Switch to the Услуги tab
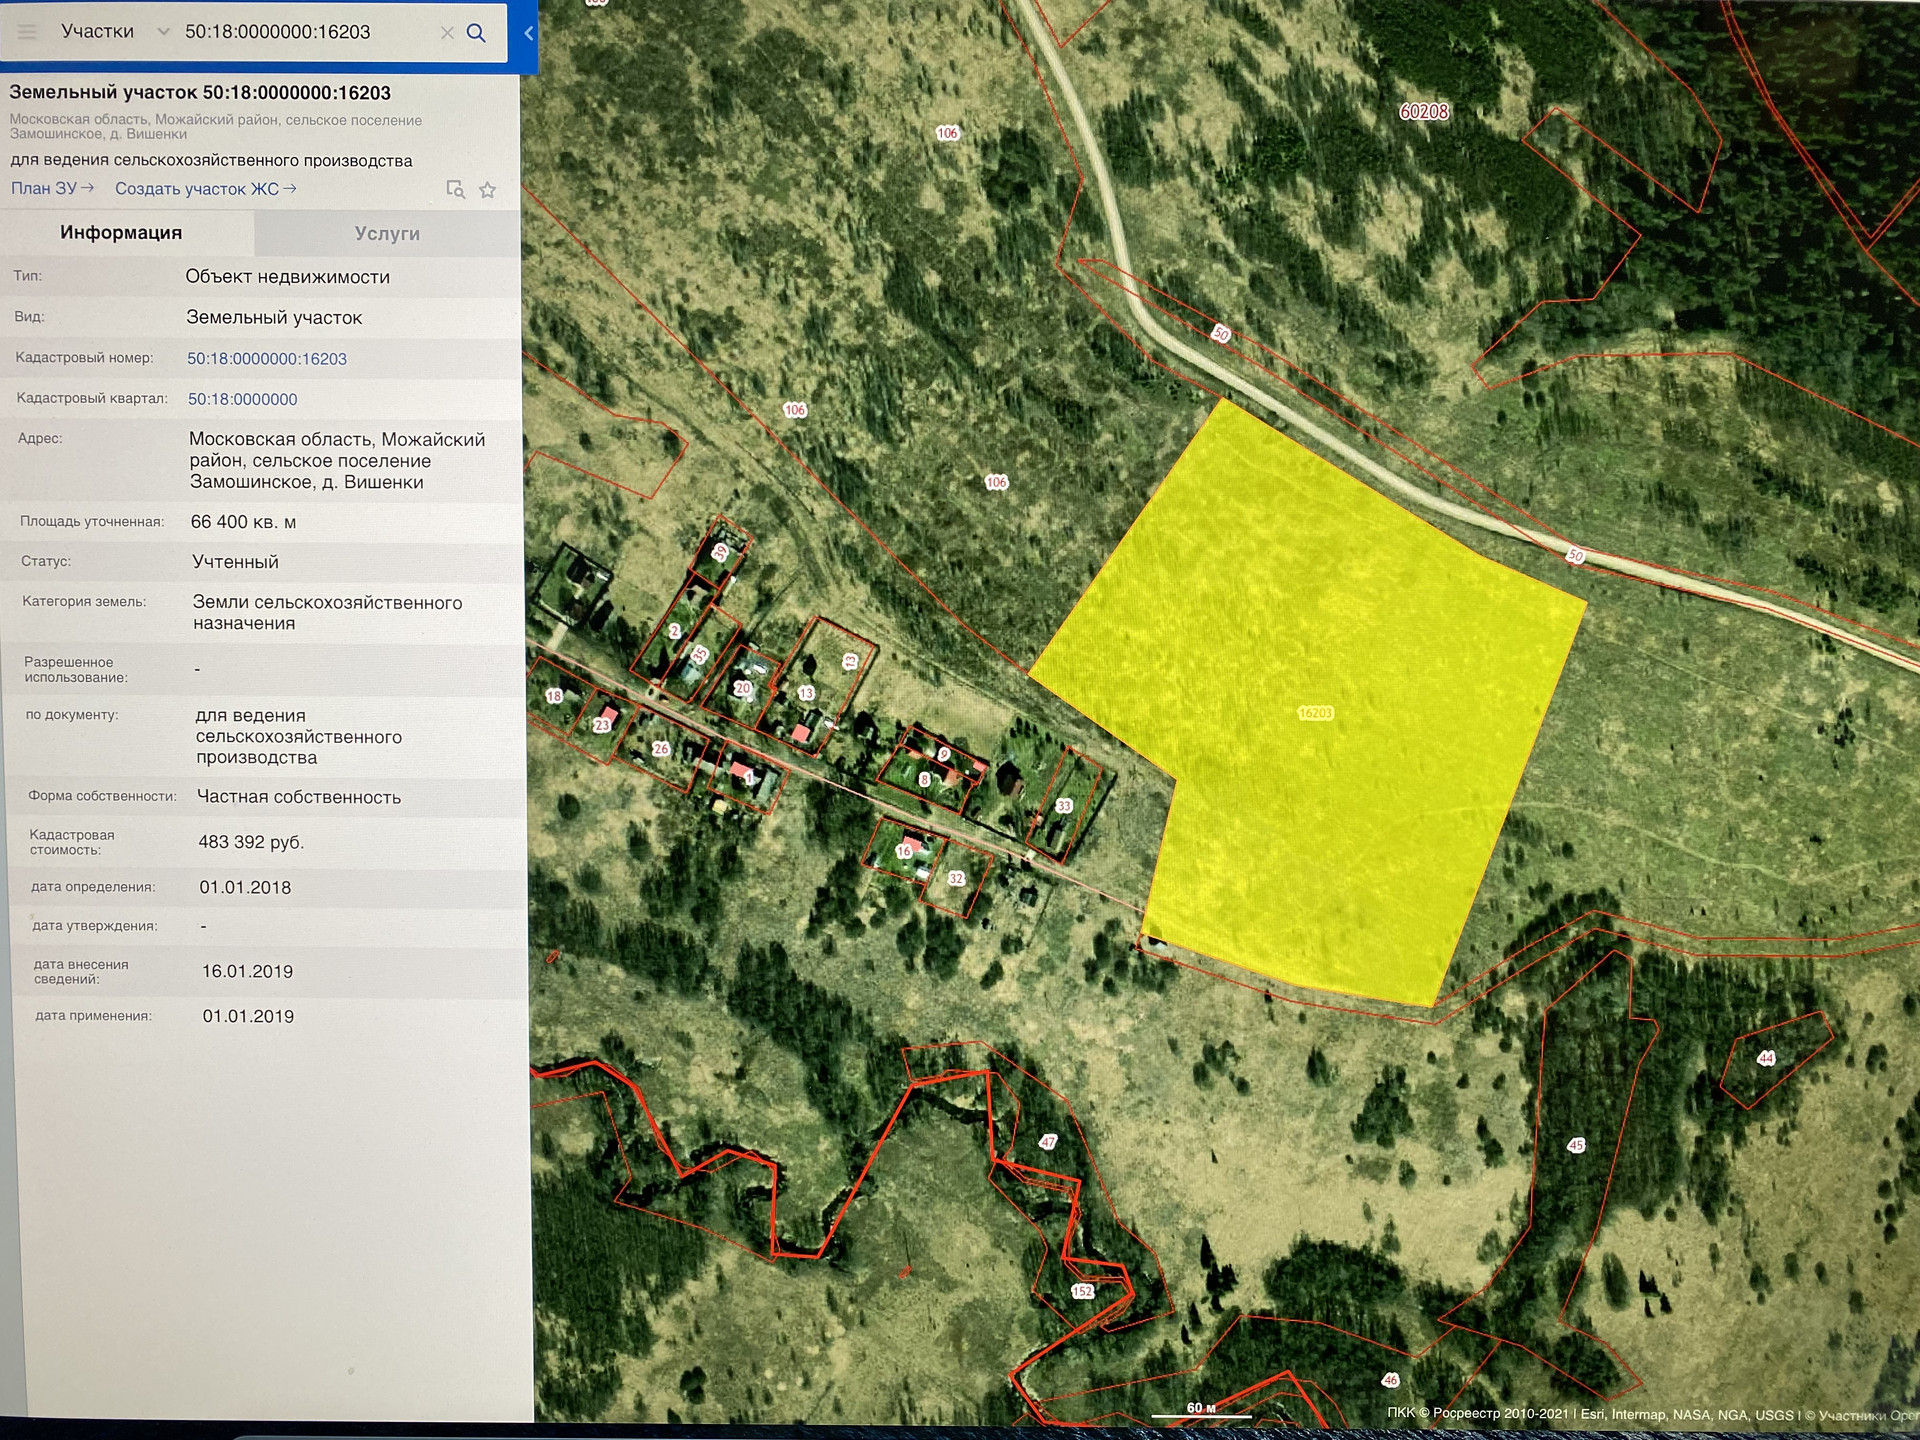This screenshot has height=1440, width=1920. (387, 233)
